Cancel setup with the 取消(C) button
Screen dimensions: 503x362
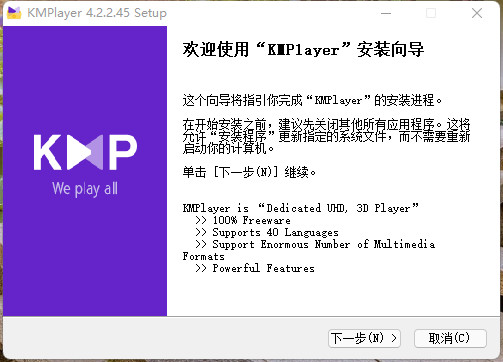(x=450, y=338)
